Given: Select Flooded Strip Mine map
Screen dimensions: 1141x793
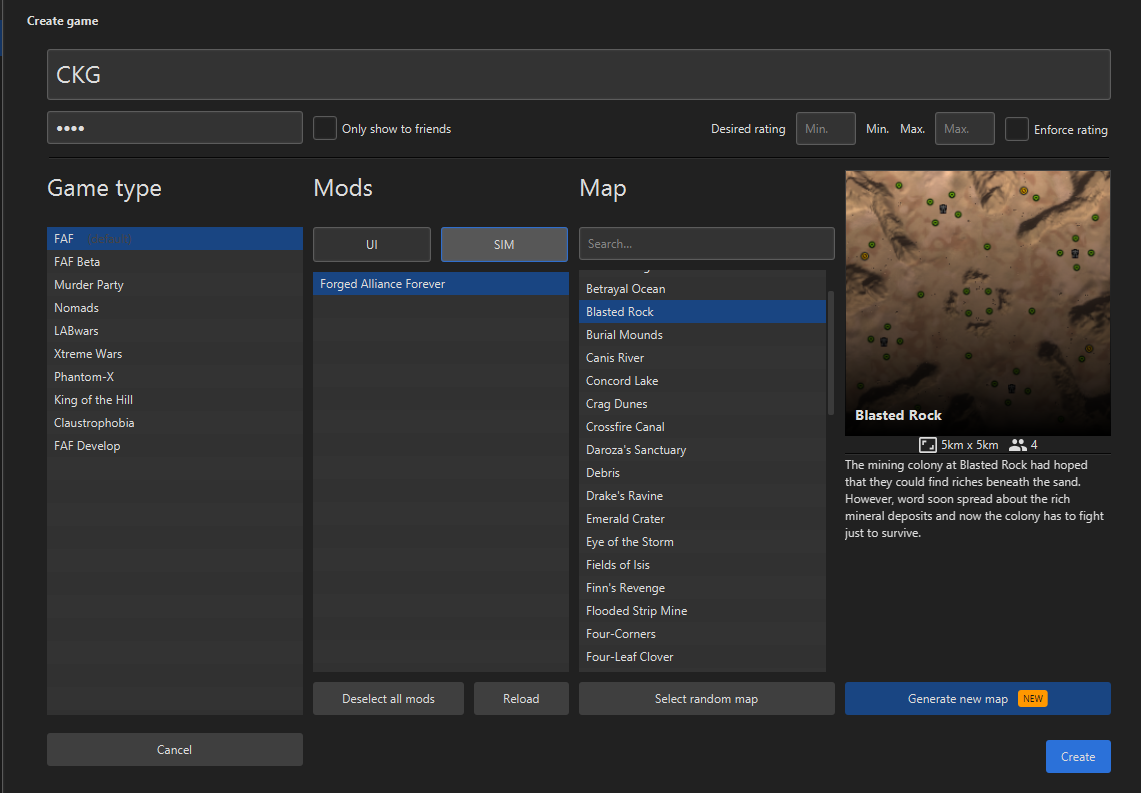Looking at the screenshot, I should [x=702, y=611].
